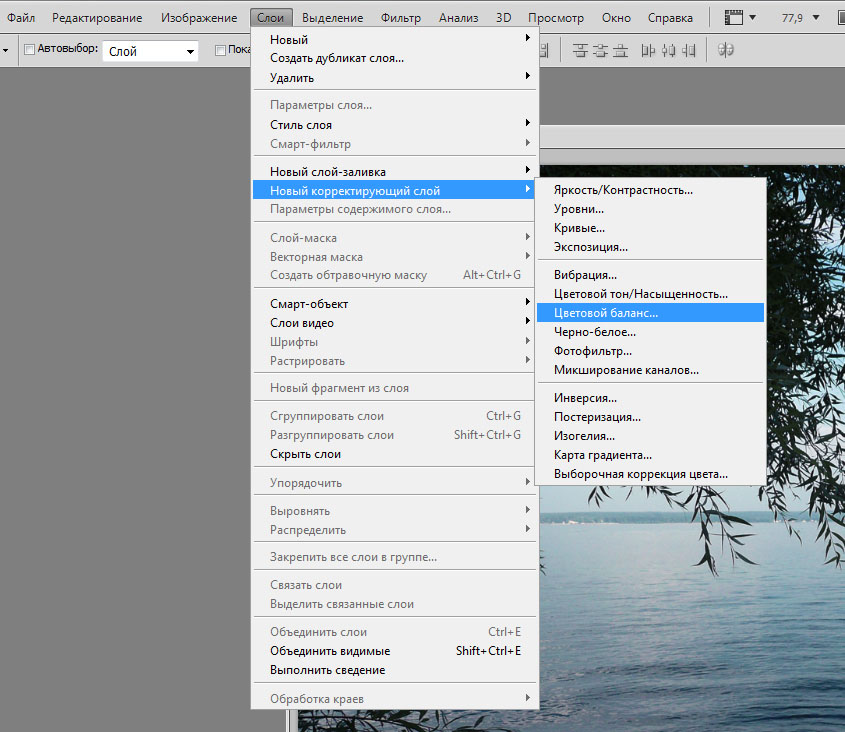The width and height of the screenshot is (845, 732).
Task: Expand the Удалить submenu
Action: (x=393, y=78)
